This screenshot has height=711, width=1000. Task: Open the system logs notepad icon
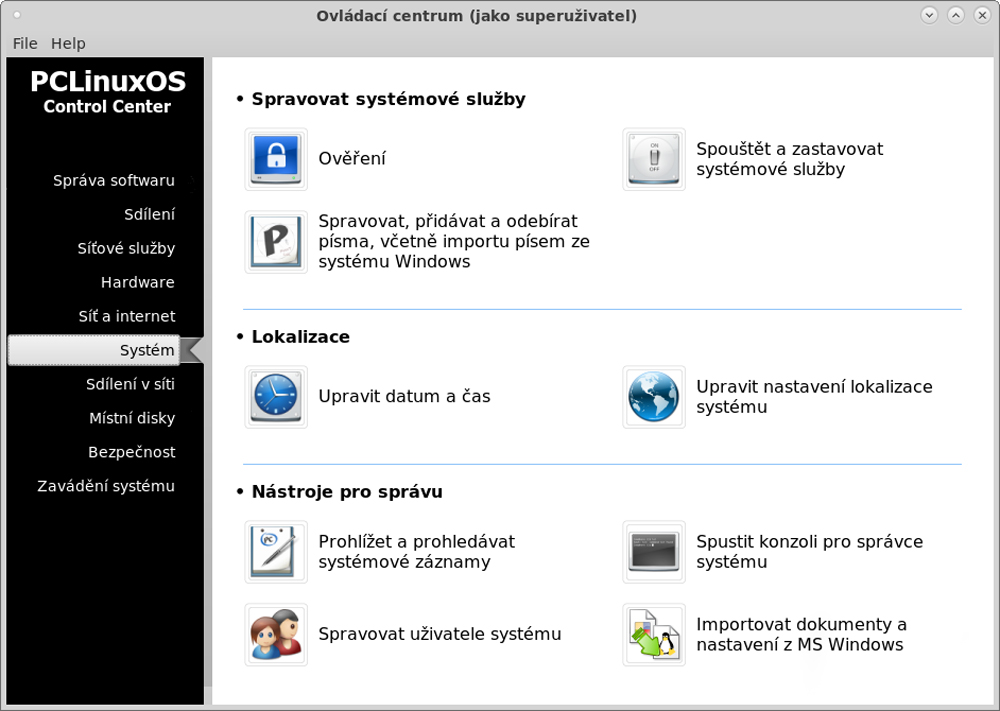[x=276, y=552]
